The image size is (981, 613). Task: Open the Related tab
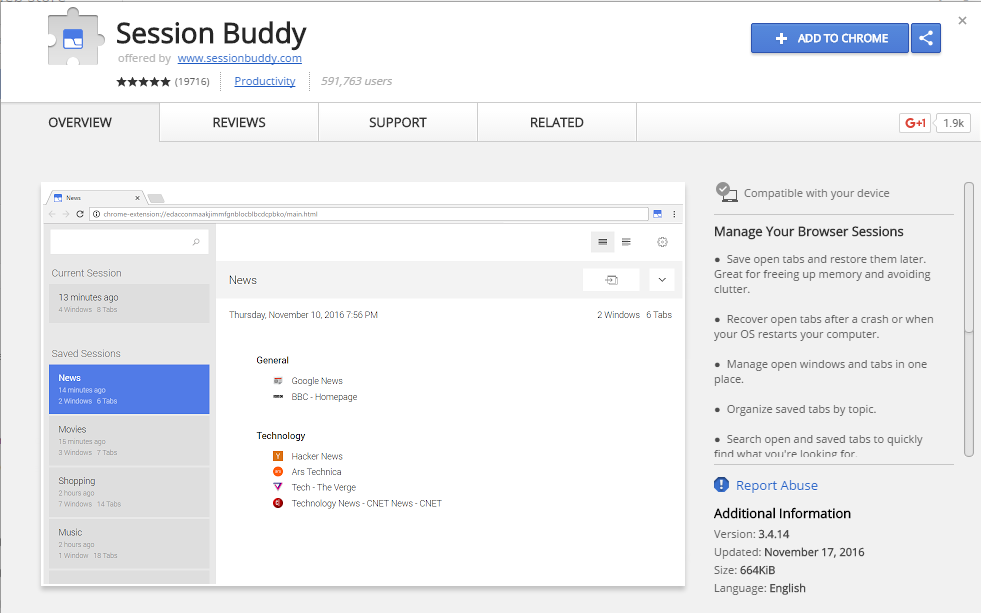(x=557, y=123)
